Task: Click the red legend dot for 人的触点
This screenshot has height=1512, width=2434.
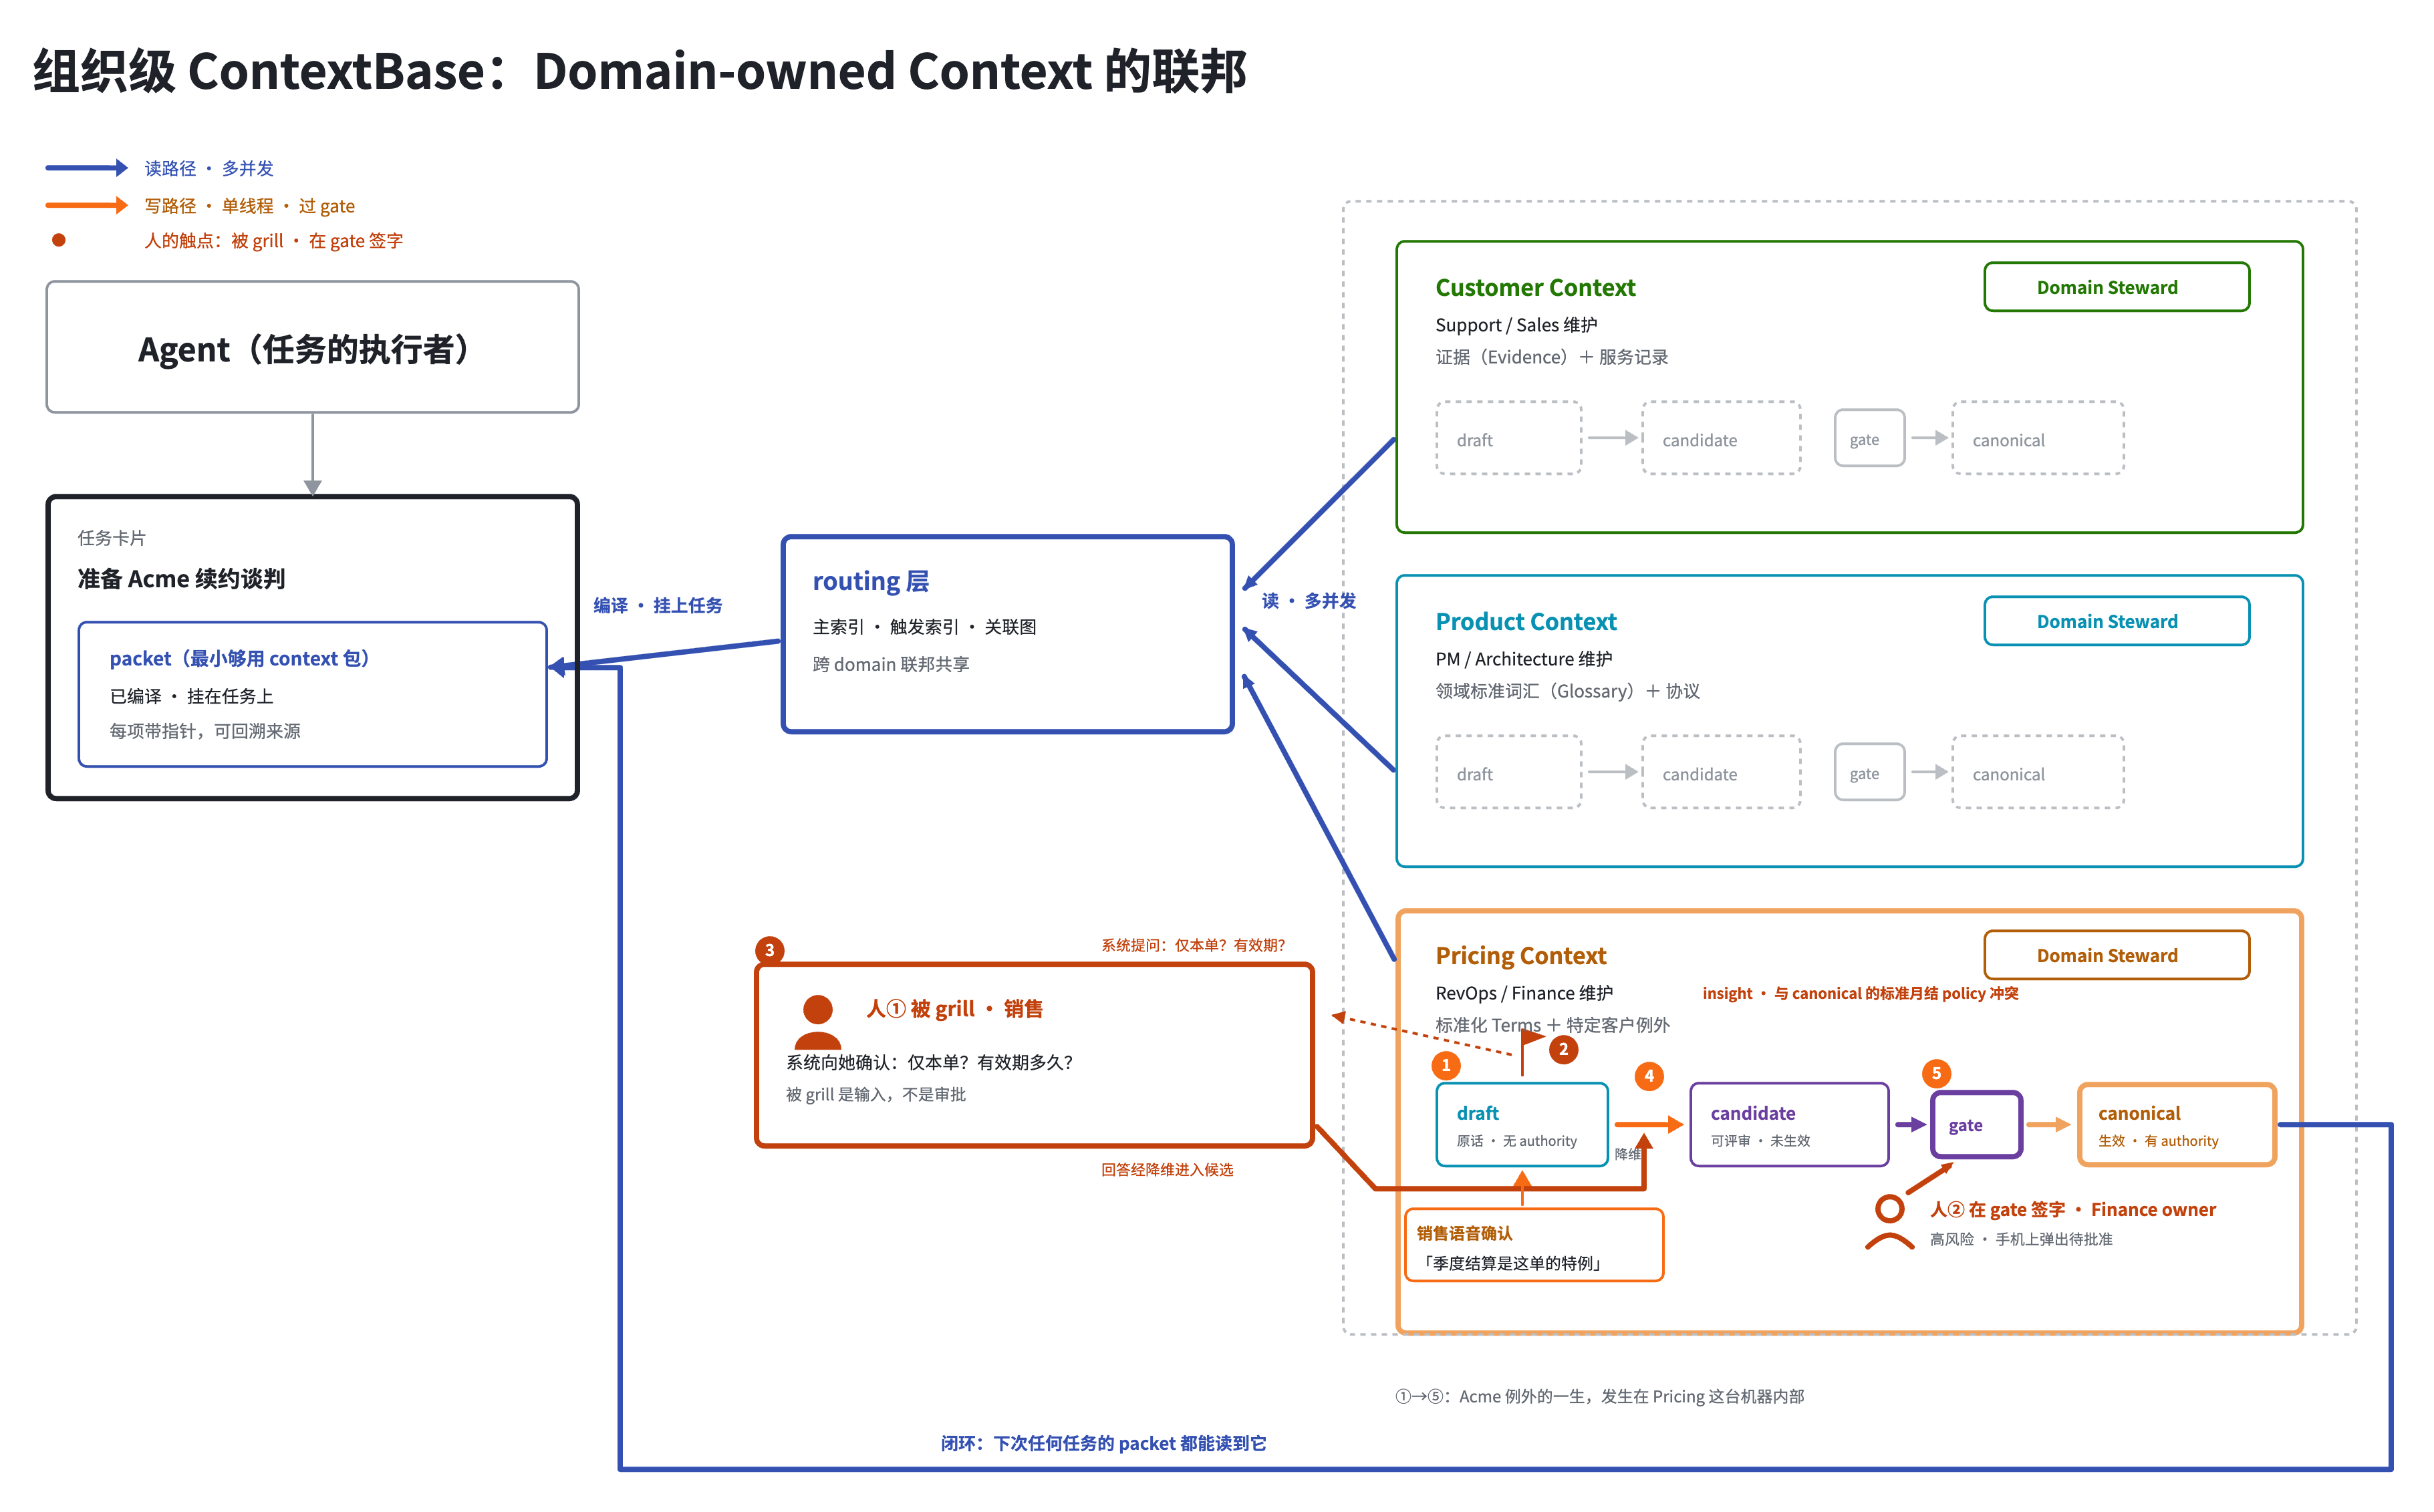Action: (x=59, y=240)
